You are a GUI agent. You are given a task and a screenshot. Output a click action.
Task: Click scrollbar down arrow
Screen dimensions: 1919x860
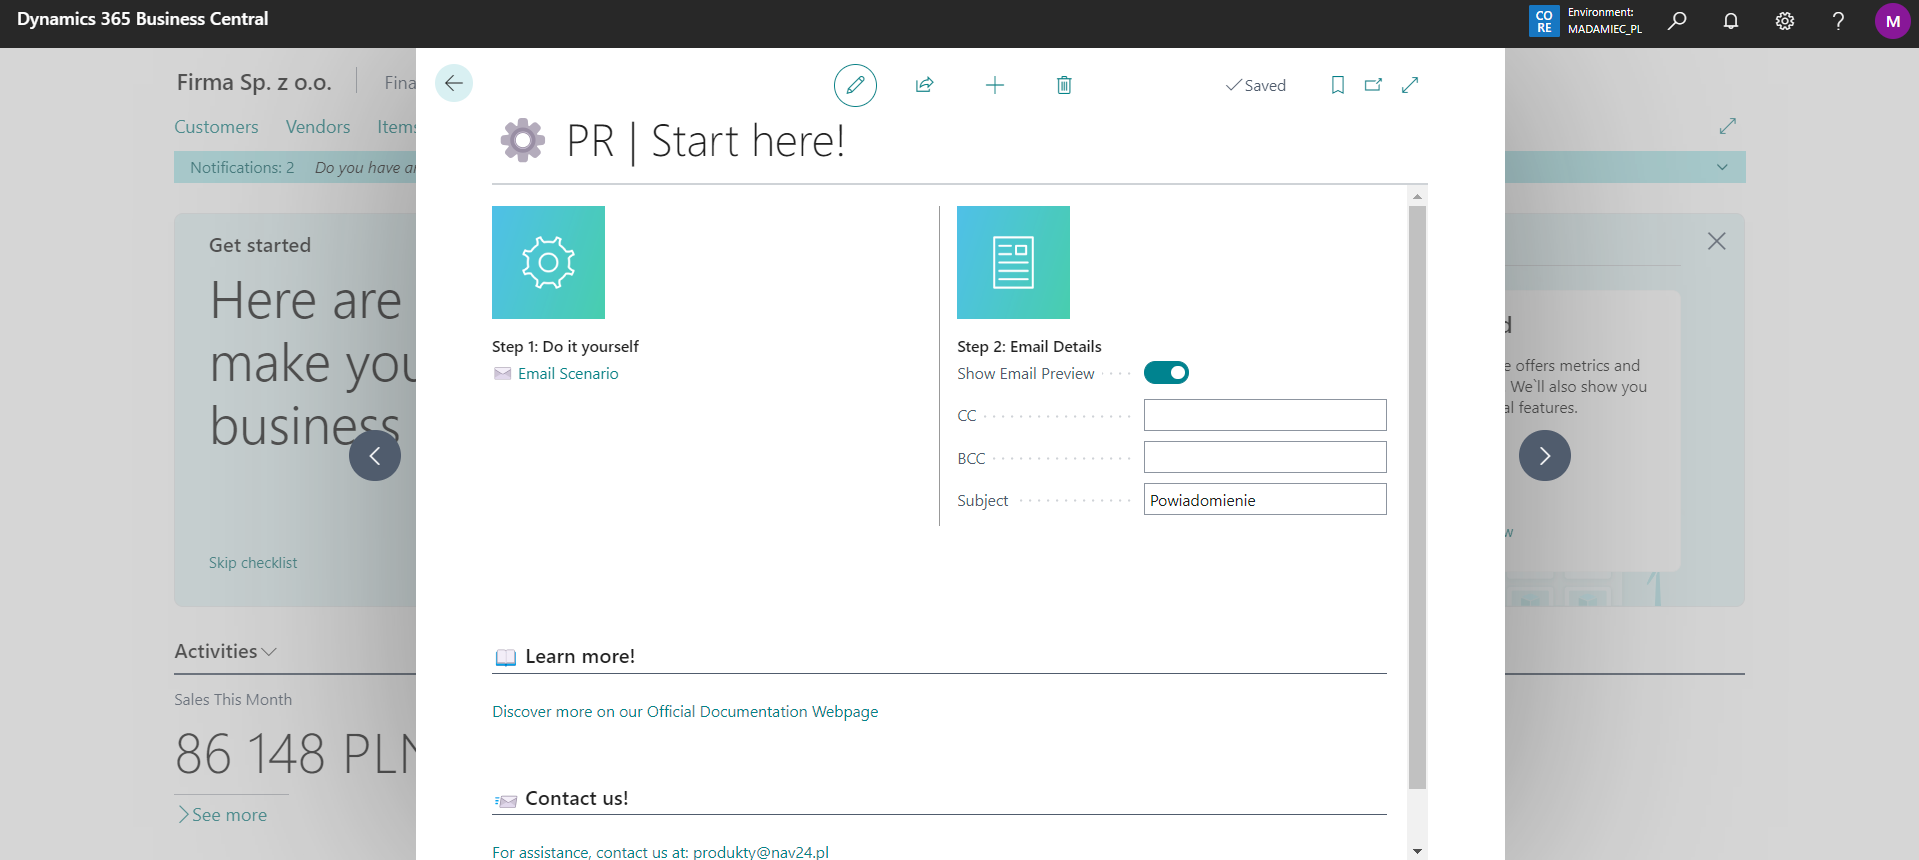point(1417,851)
